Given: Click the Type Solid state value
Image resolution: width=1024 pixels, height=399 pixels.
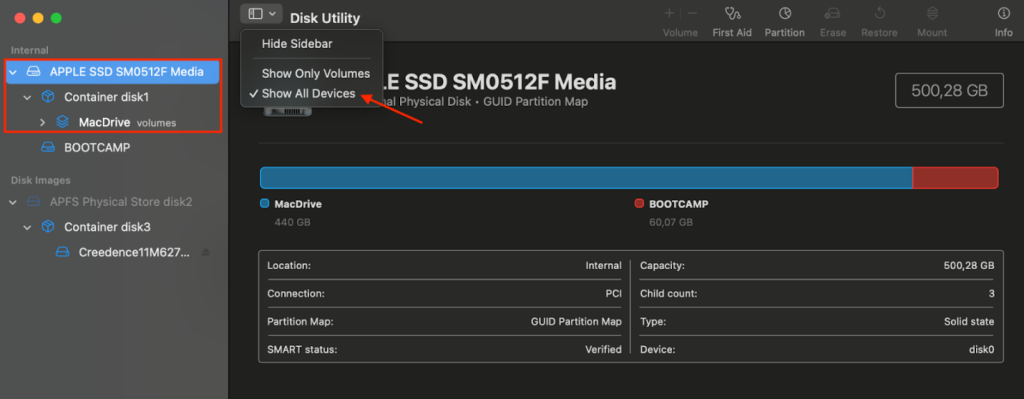Looking at the screenshot, I should click(969, 322).
